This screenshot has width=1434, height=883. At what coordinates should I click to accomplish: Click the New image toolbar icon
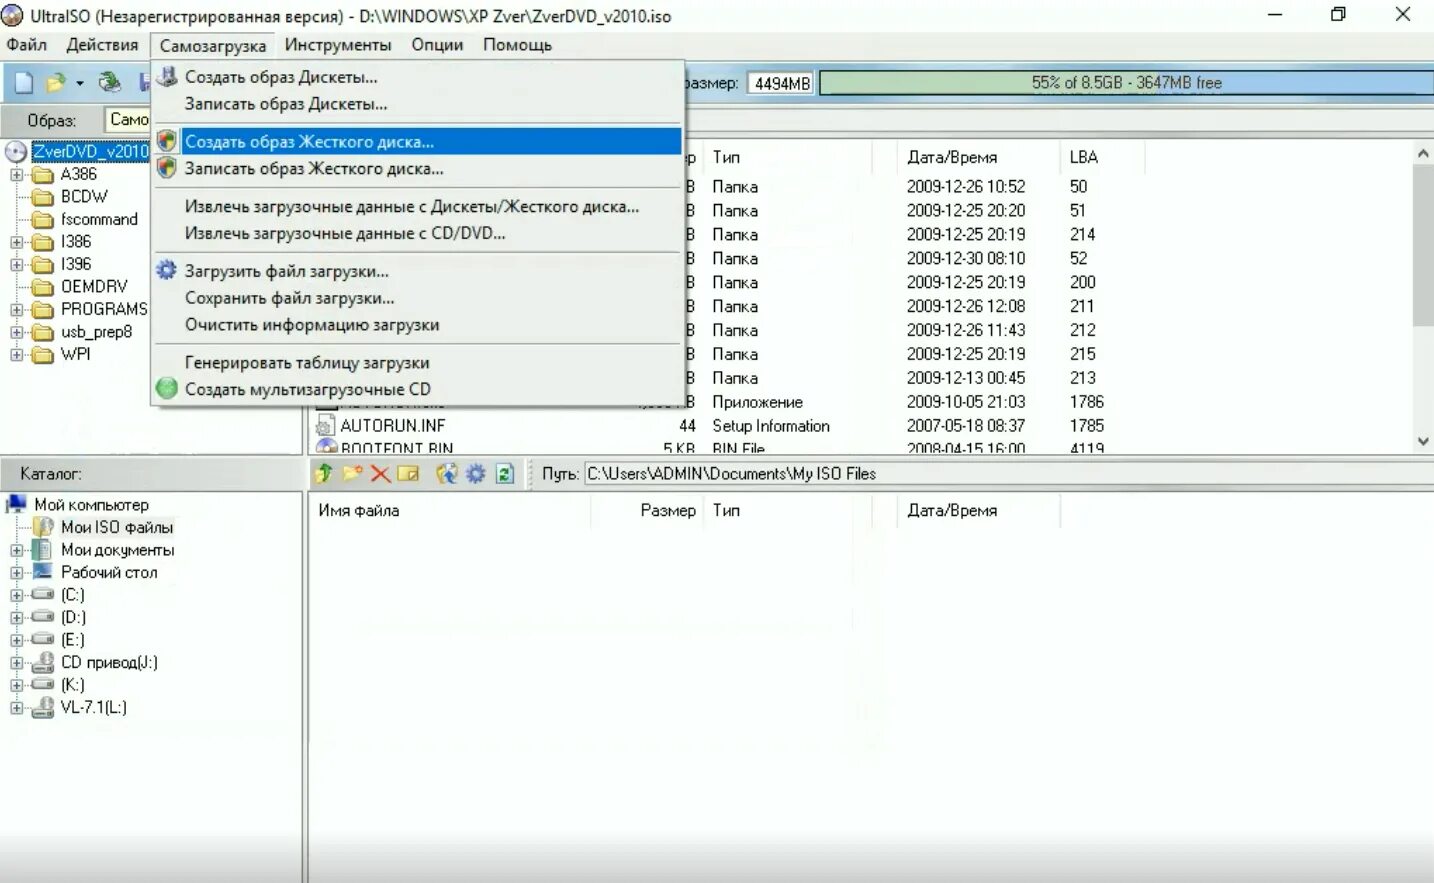pos(23,83)
